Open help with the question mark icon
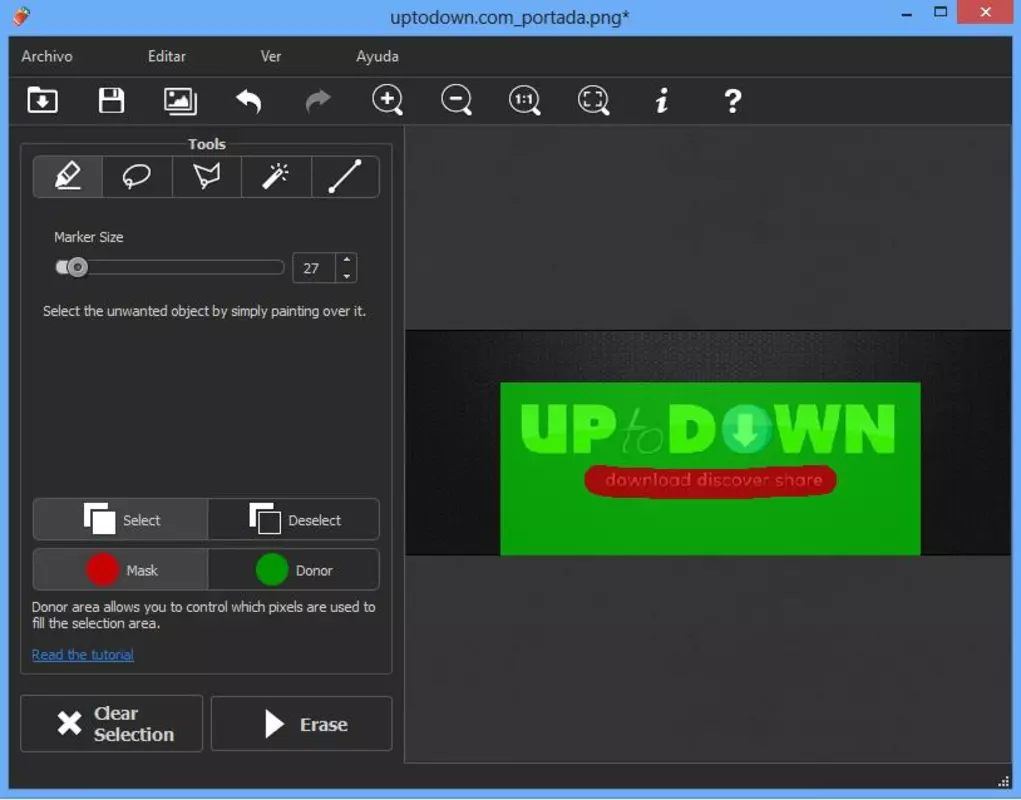Image resolution: width=1021 pixels, height=800 pixels. tap(733, 101)
